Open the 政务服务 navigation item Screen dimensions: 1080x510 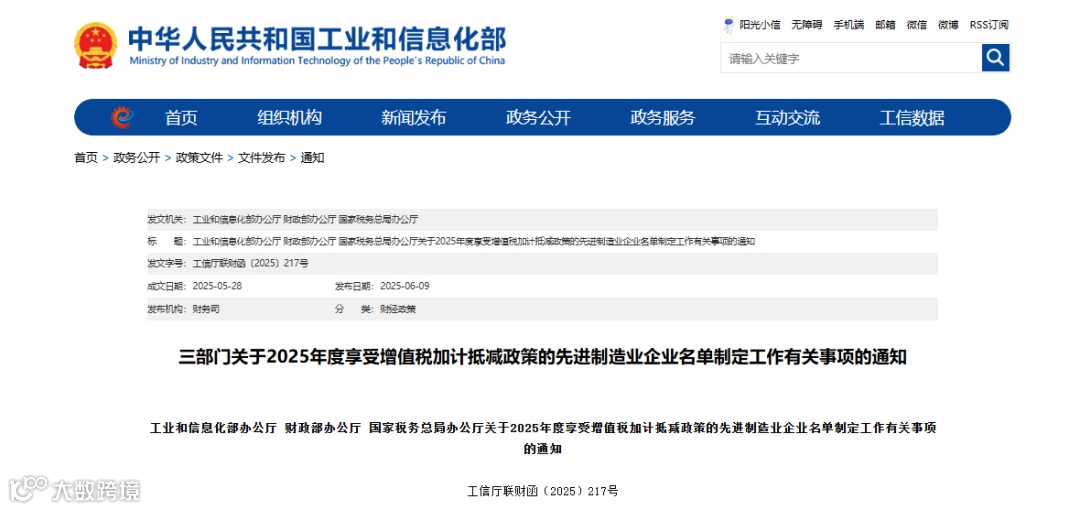click(x=663, y=118)
